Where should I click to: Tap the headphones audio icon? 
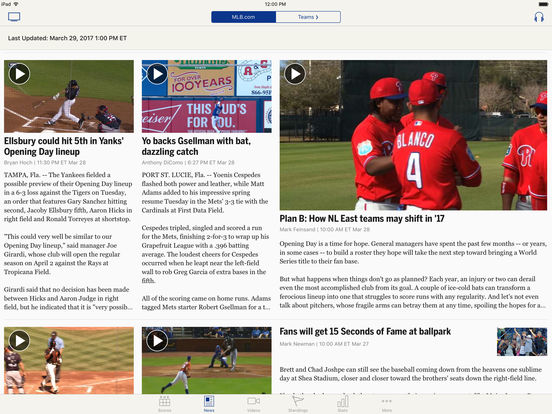[539, 17]
